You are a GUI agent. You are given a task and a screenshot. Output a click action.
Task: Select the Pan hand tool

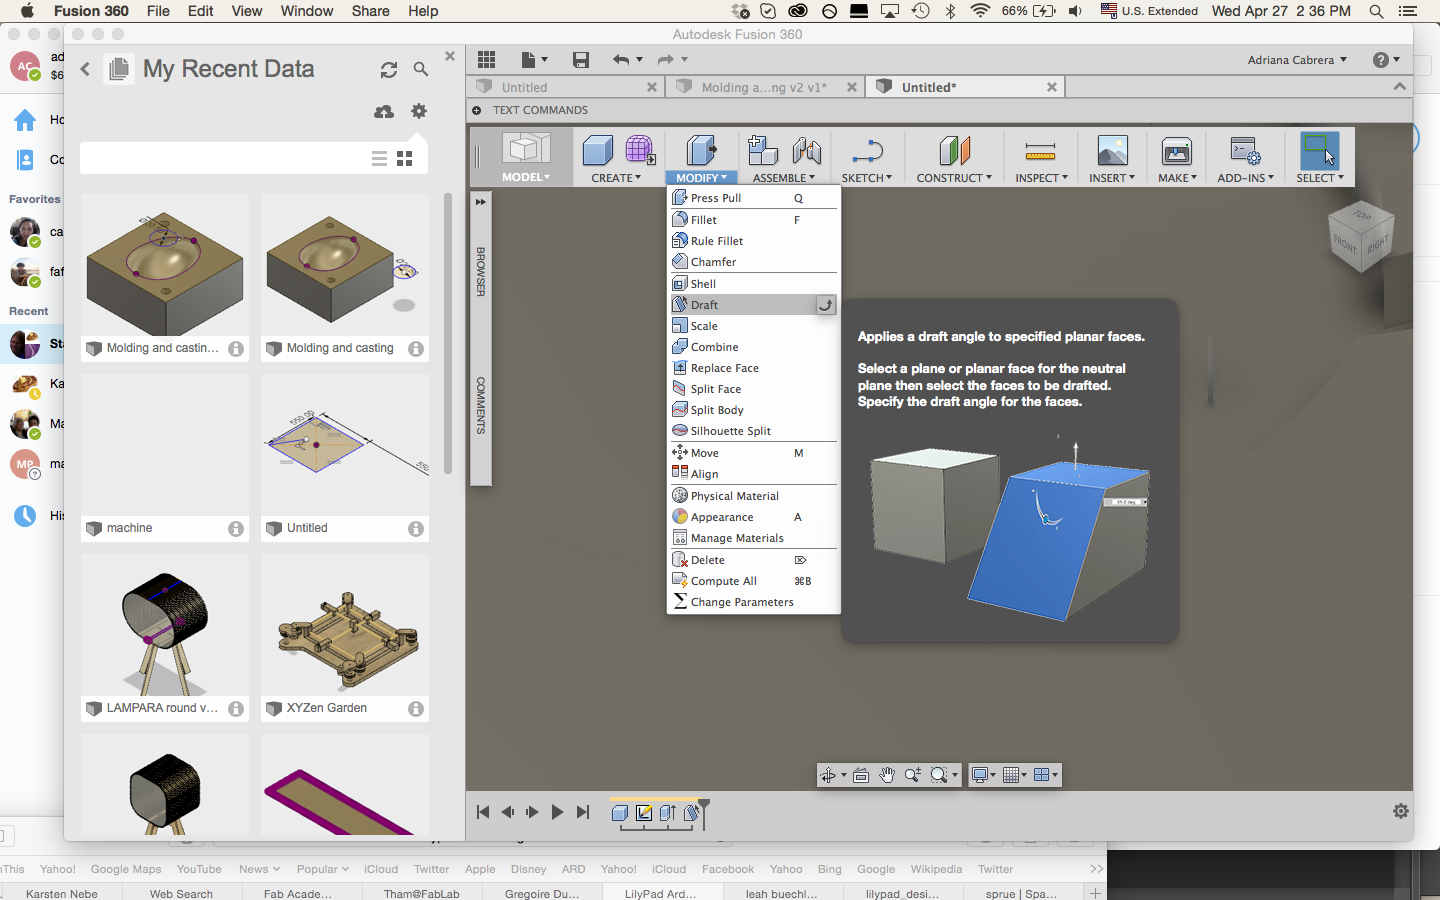click(x=887, y=775)
